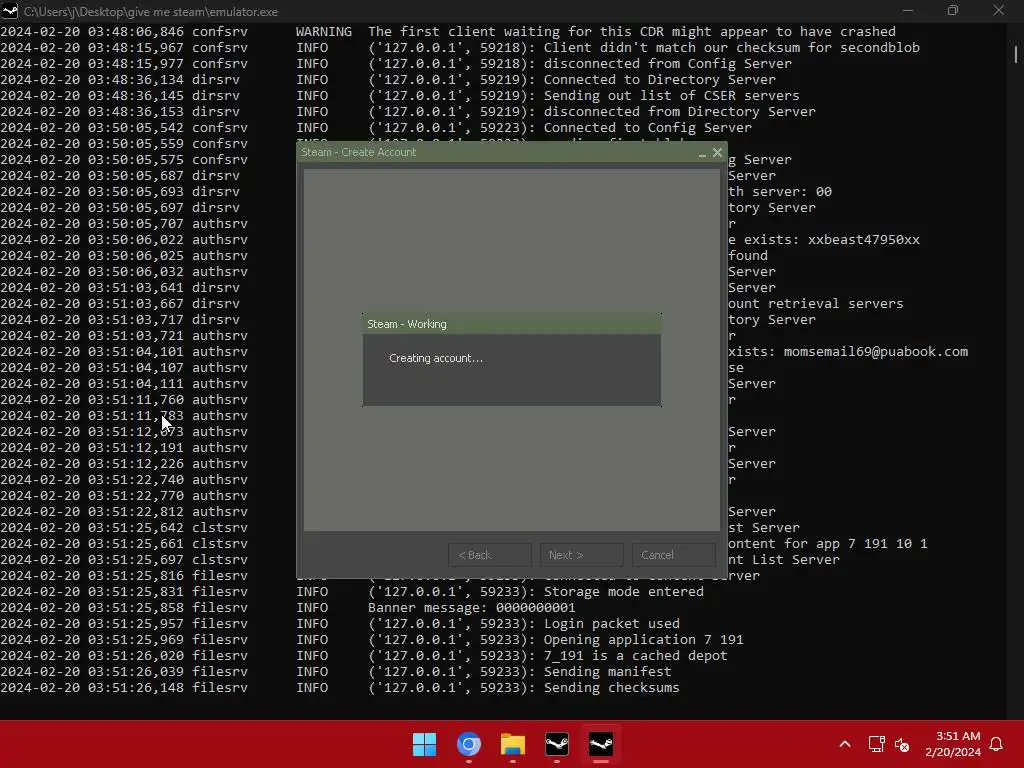This screenshot has width=1024, height=768.
Task: Click the username xxbeast47950xx in log
Action: (x=863, y=240)
